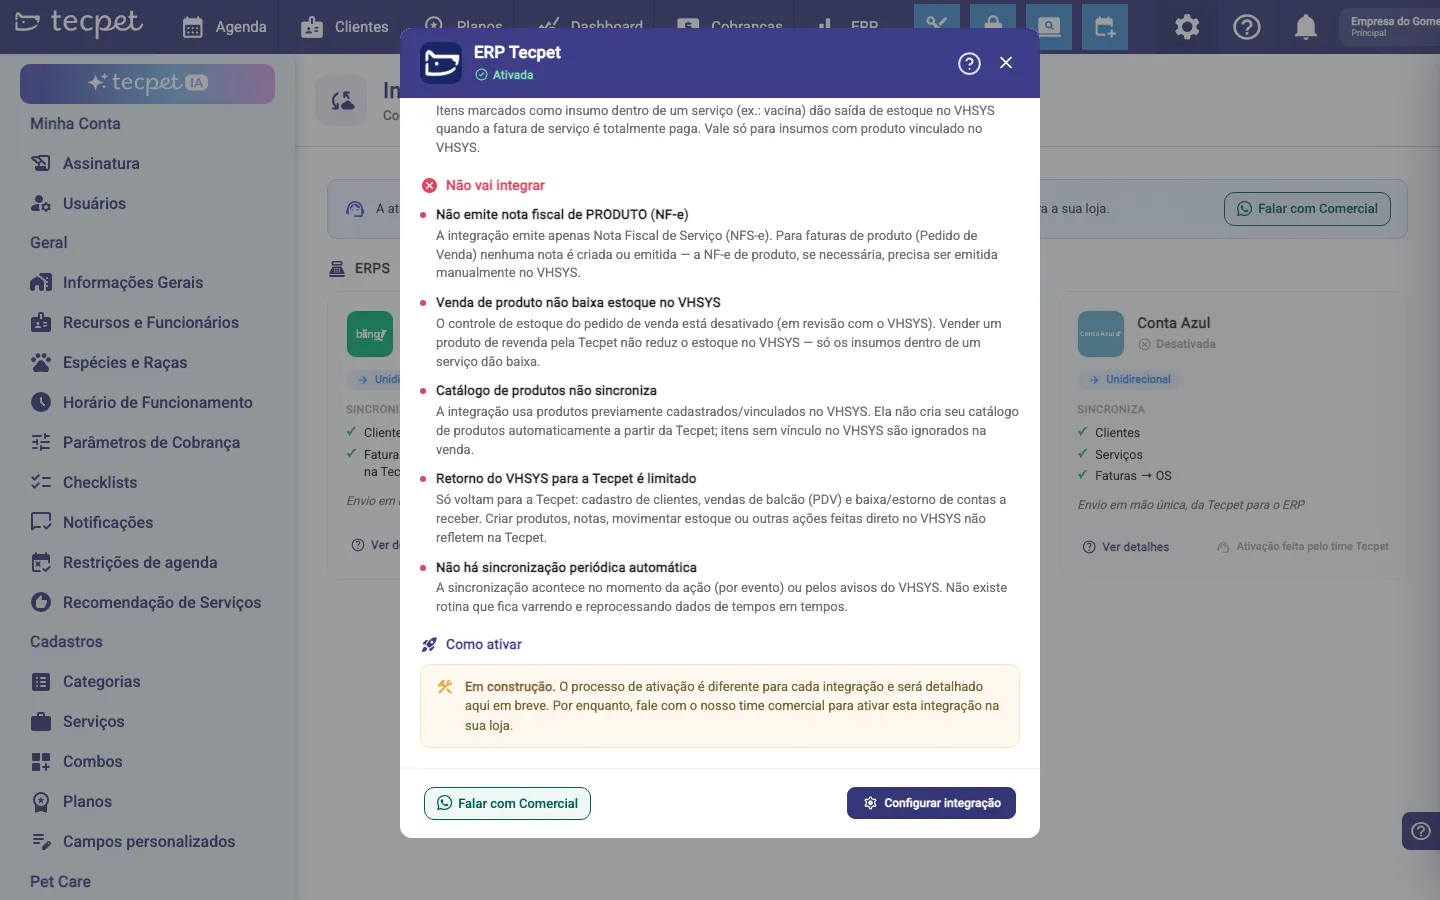Click the Notificações chat icon
1440x900 pixels.
[41, 522]
